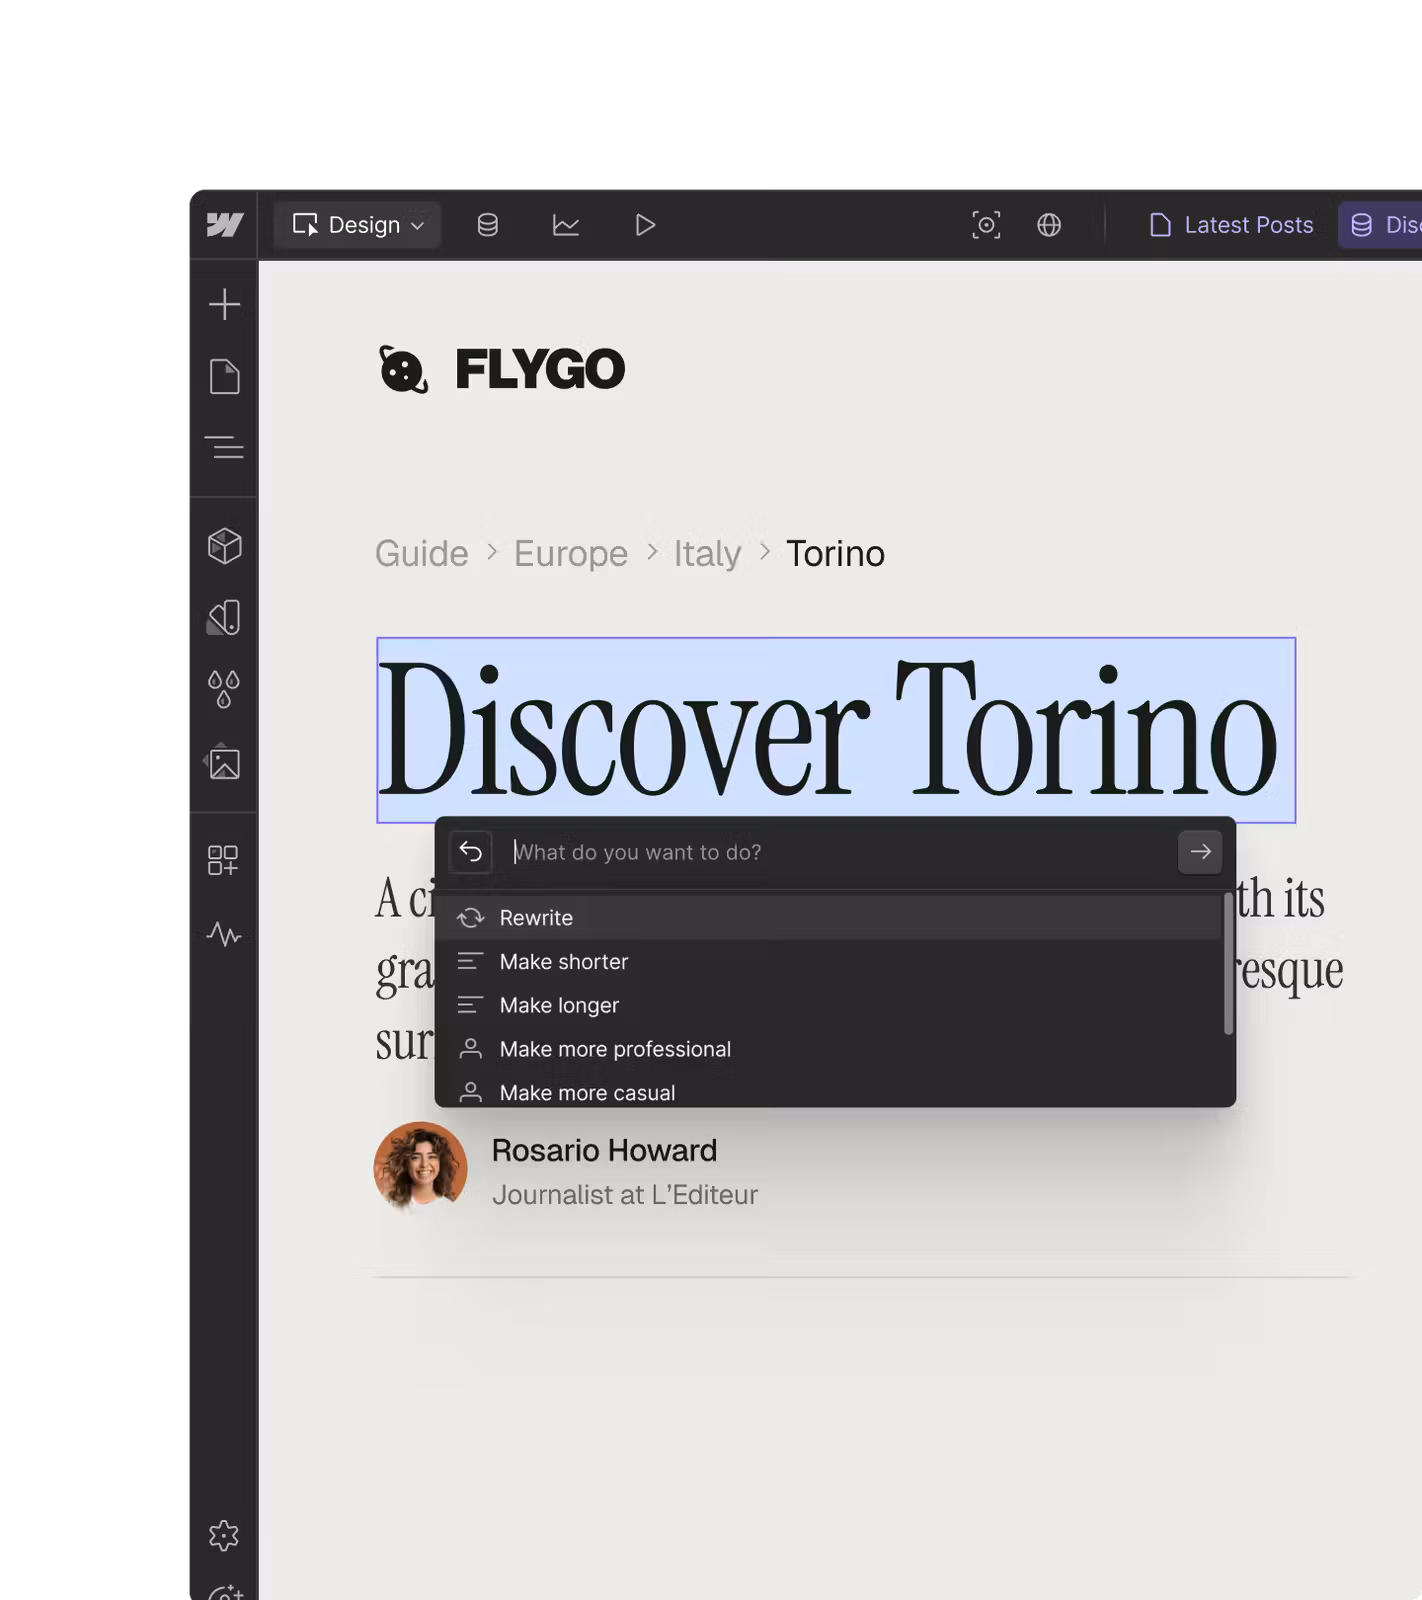Open the Assets image icon
The image size is (1422, 1600).
coord(224,763)
